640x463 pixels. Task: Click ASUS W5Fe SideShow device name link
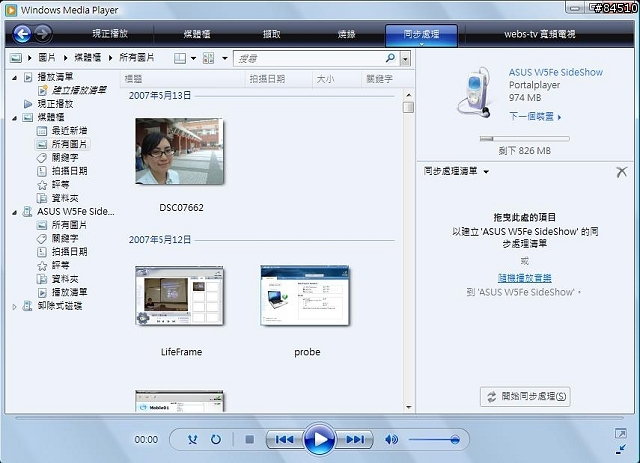coord(556,73)
